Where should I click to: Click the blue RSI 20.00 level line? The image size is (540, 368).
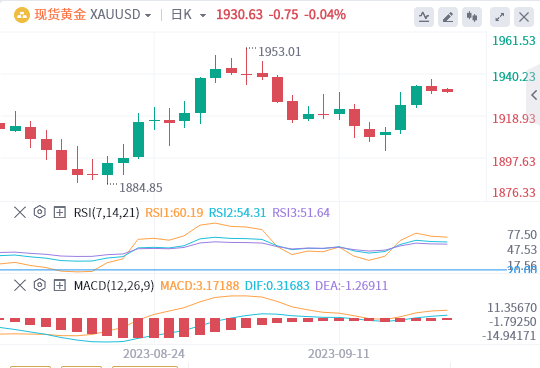253,270
